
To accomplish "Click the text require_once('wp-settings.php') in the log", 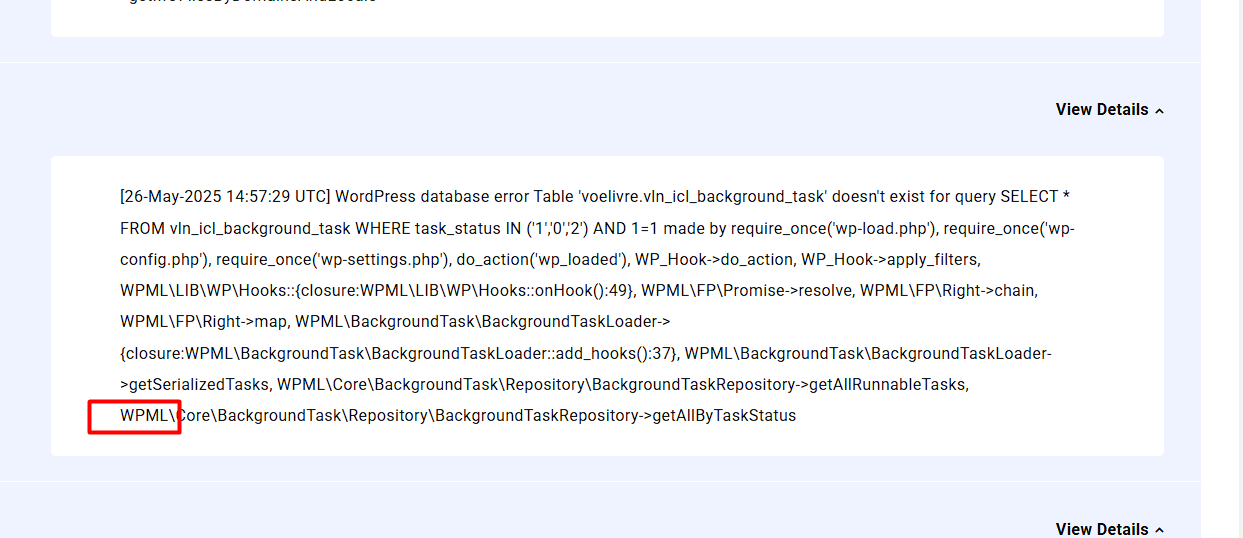I will (334, 260).
